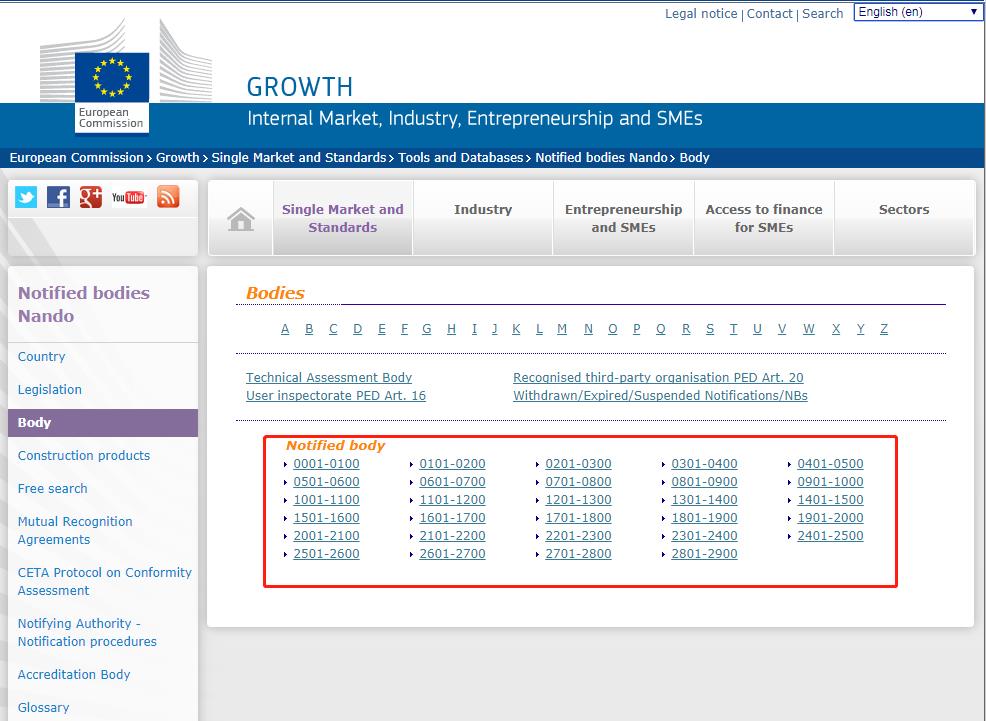
Task: Open notified body range 0001-0100
Action: pos(326,464)
